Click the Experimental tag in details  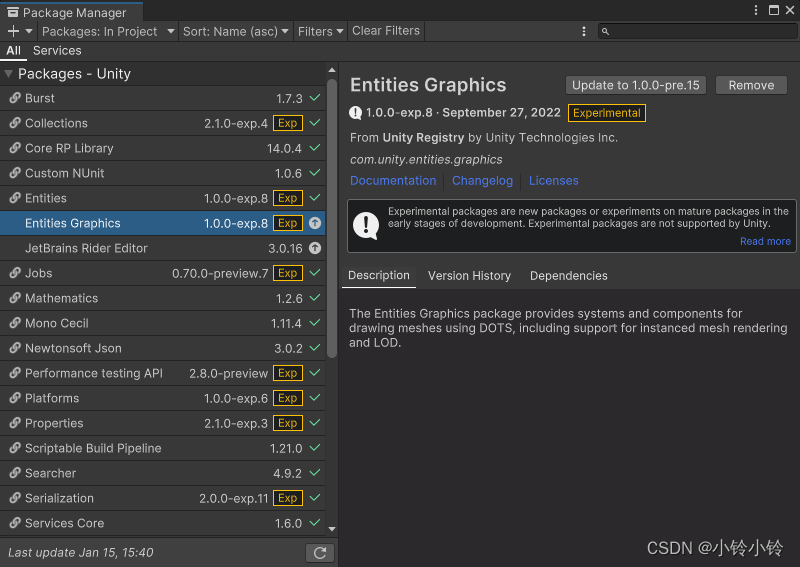607,113
